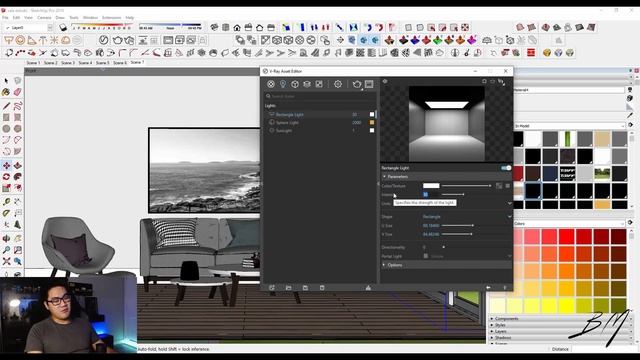Toggle material preview eye icon in Asset Editor
640x360 pixels.
[385, 81]
